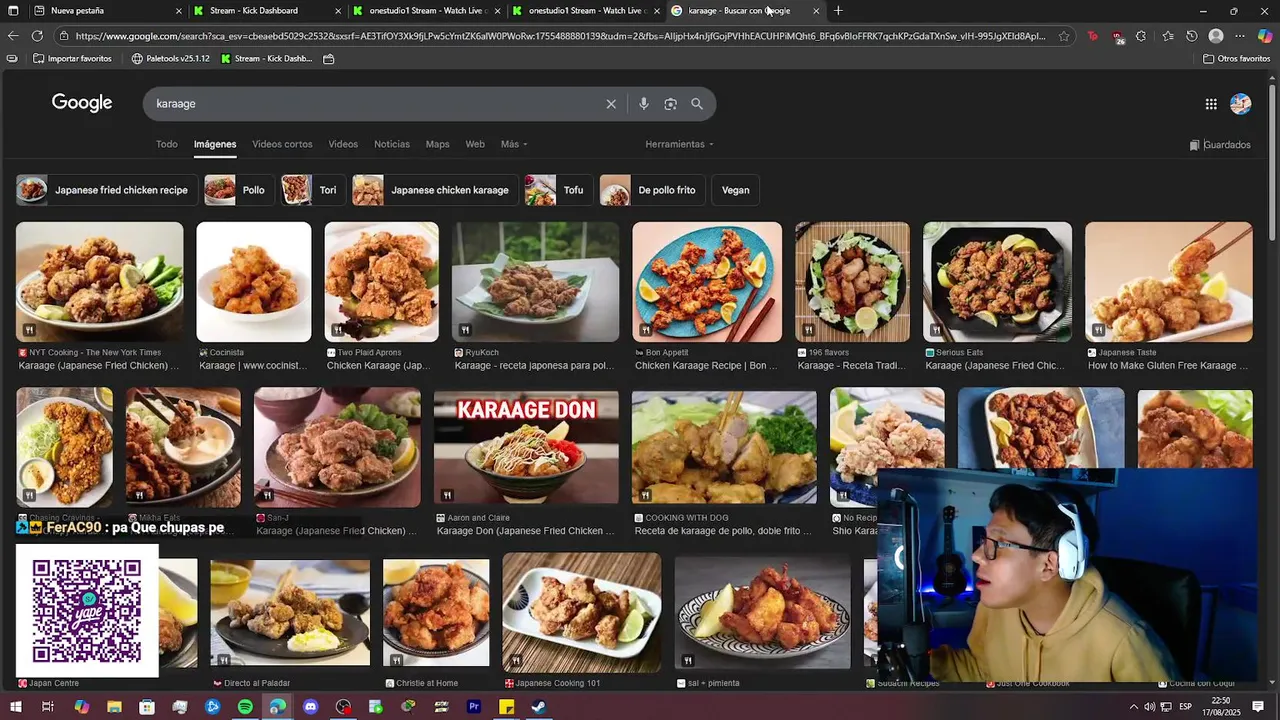1280x720 pixels.
Task: Open the Google account avatar
Action: click(1241, 104)
